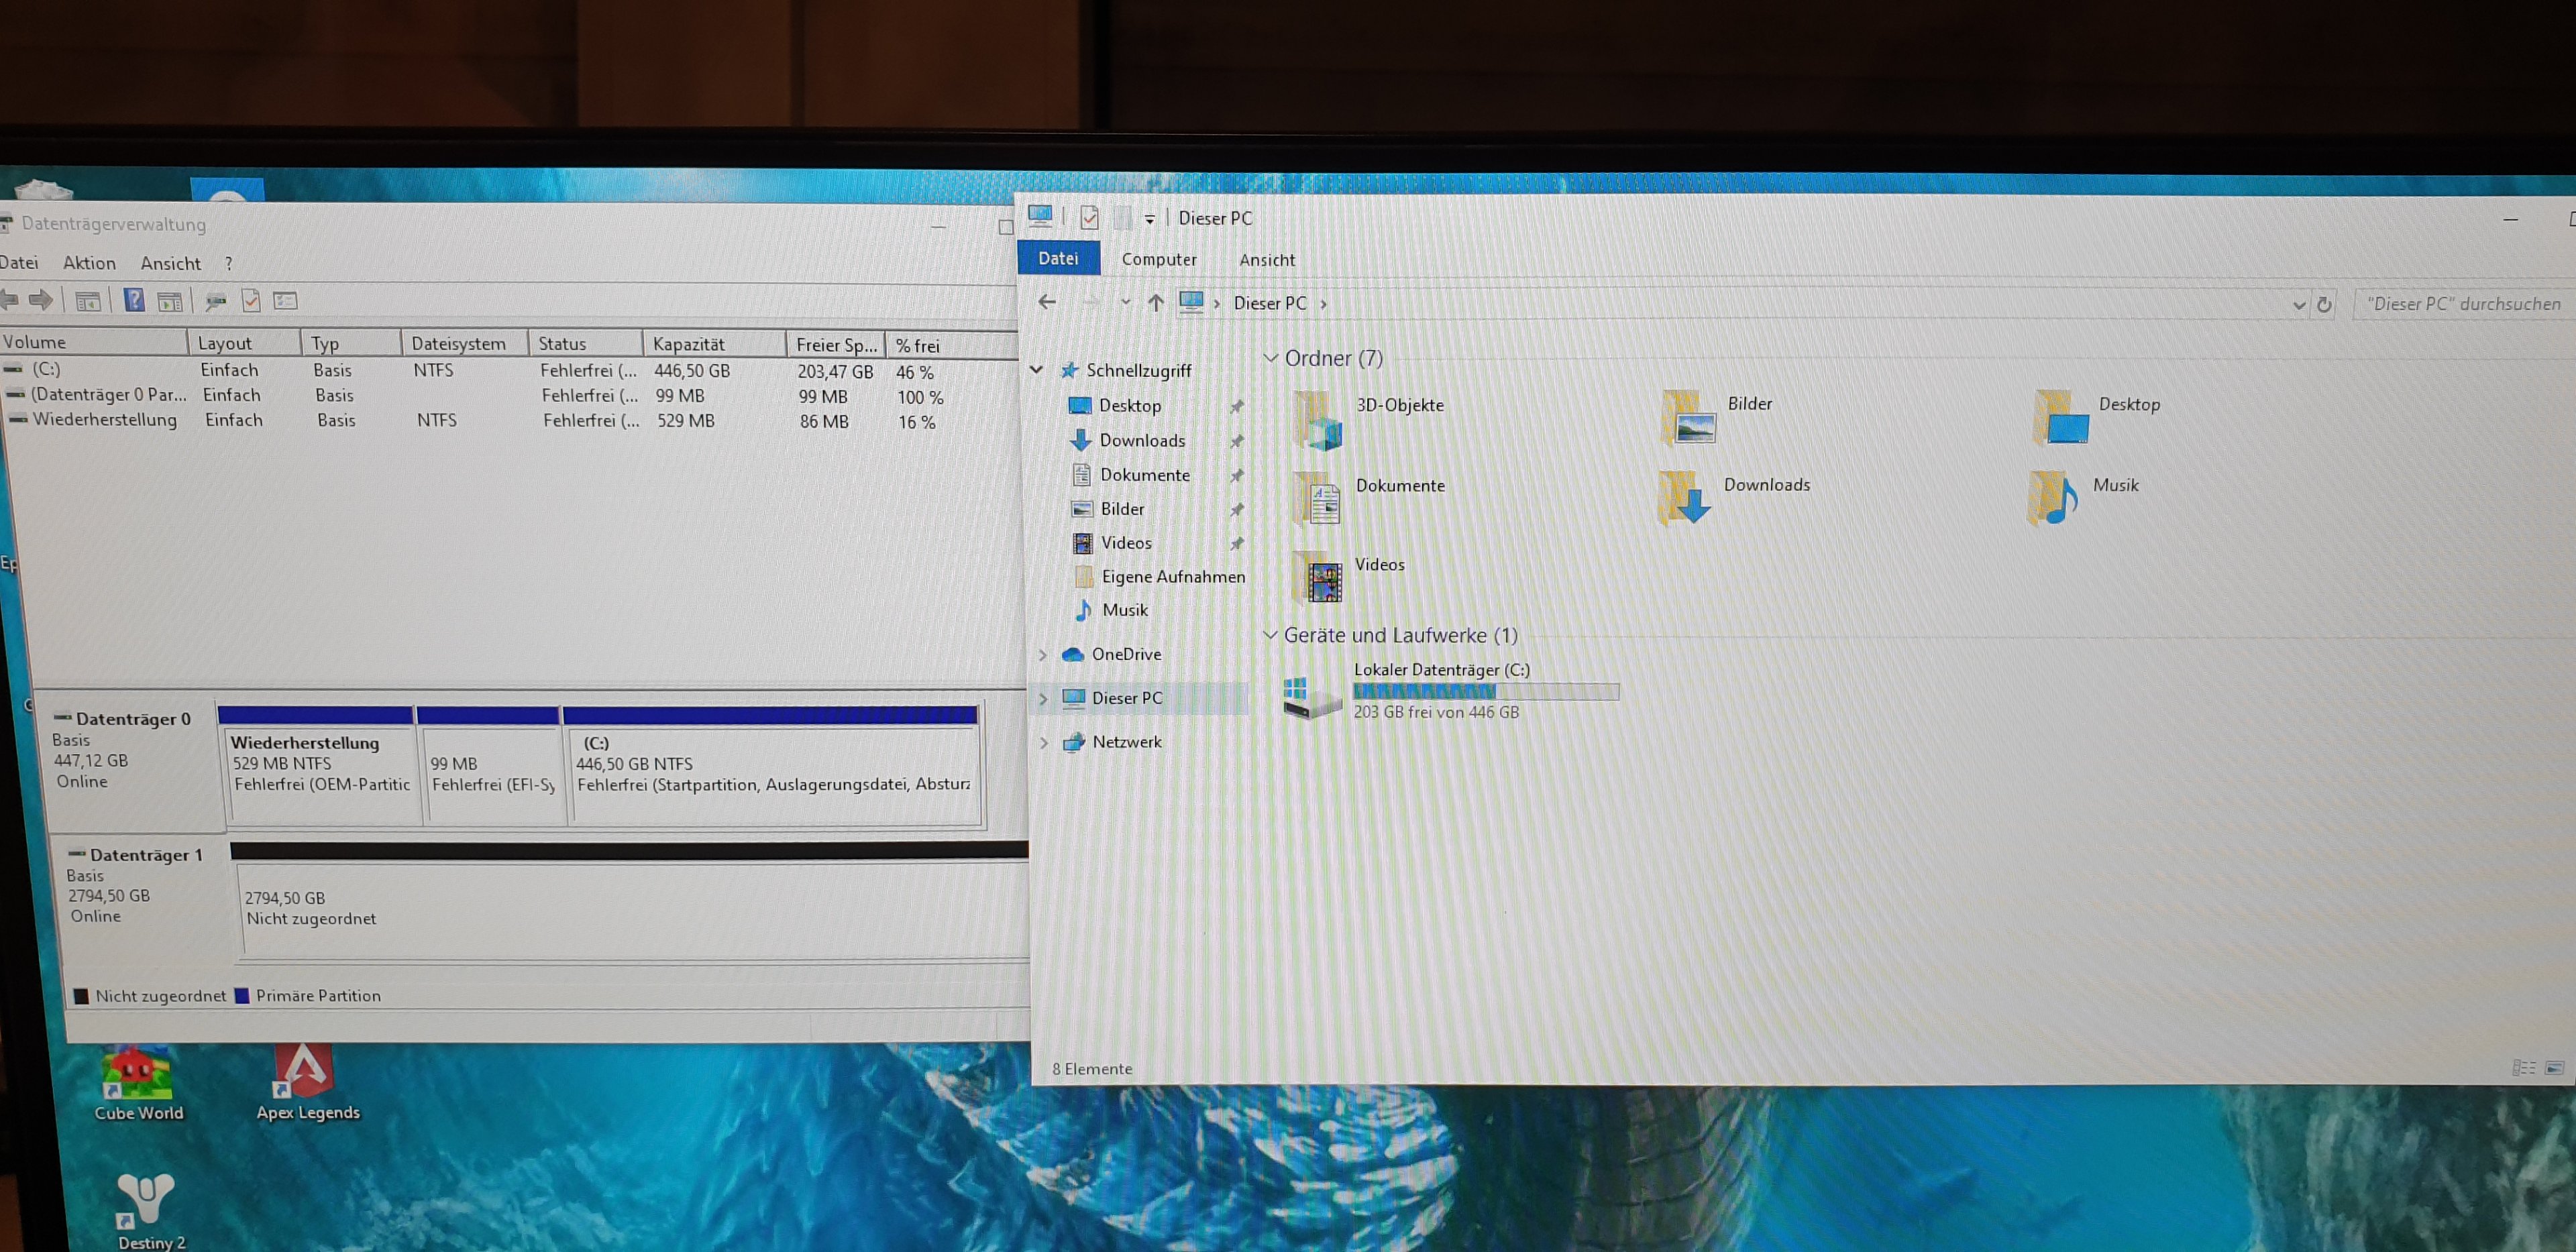Image resolution: width=2576 pixels, height=1252 pixels.
Task: Open the Aktion menu
Action: [x=89, y=263]
